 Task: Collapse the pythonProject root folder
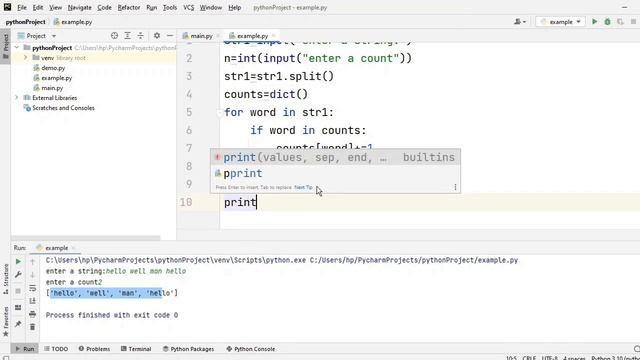[17, 48]
